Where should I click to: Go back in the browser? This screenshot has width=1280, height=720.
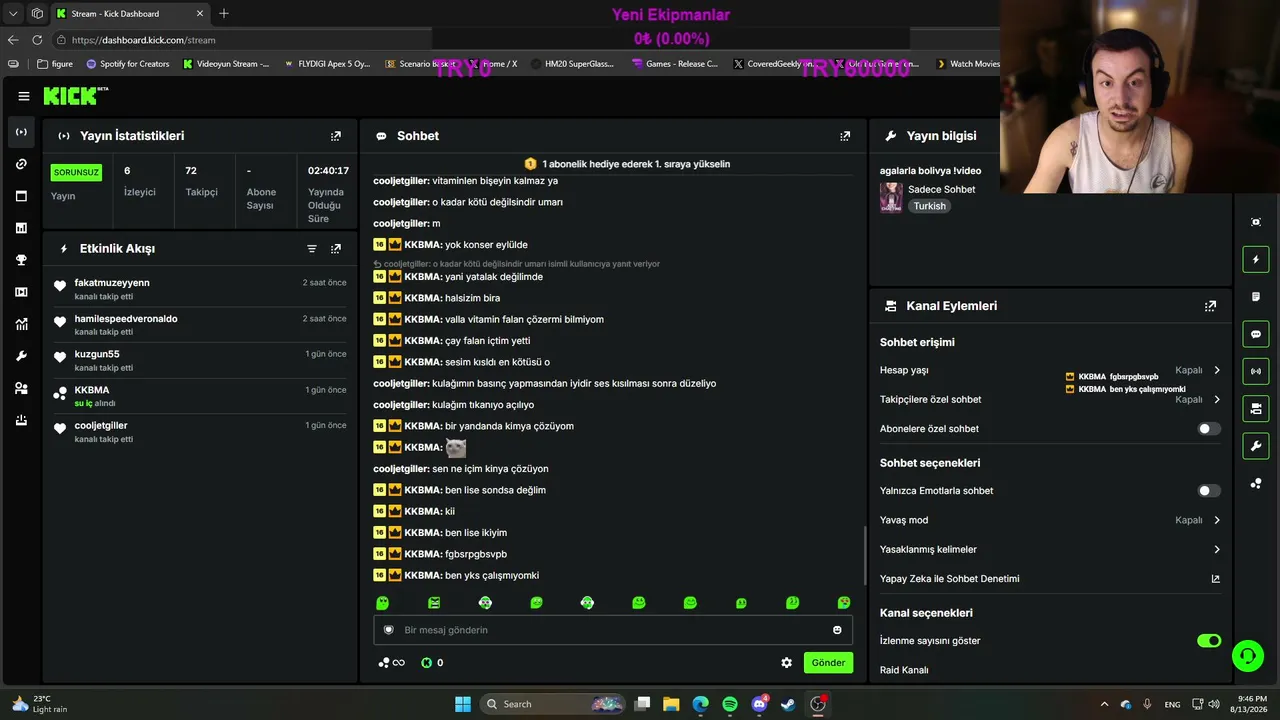13,40
